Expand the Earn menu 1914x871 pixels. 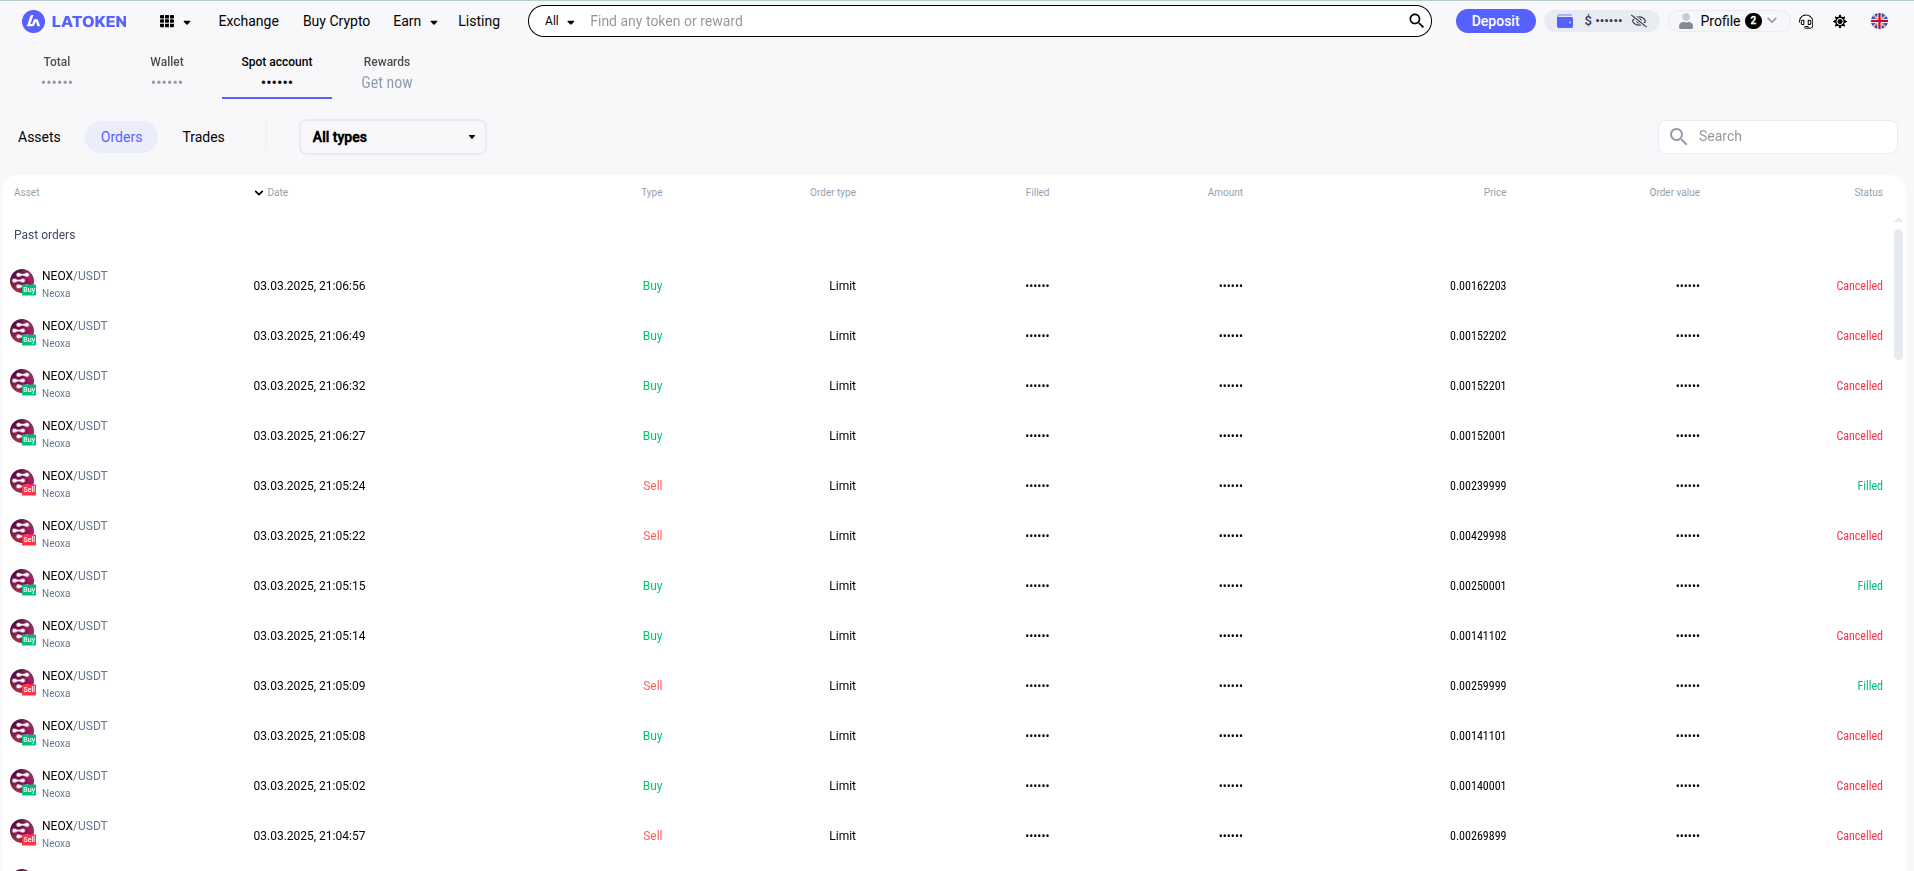pyautogui.click(x=415, y=21)
